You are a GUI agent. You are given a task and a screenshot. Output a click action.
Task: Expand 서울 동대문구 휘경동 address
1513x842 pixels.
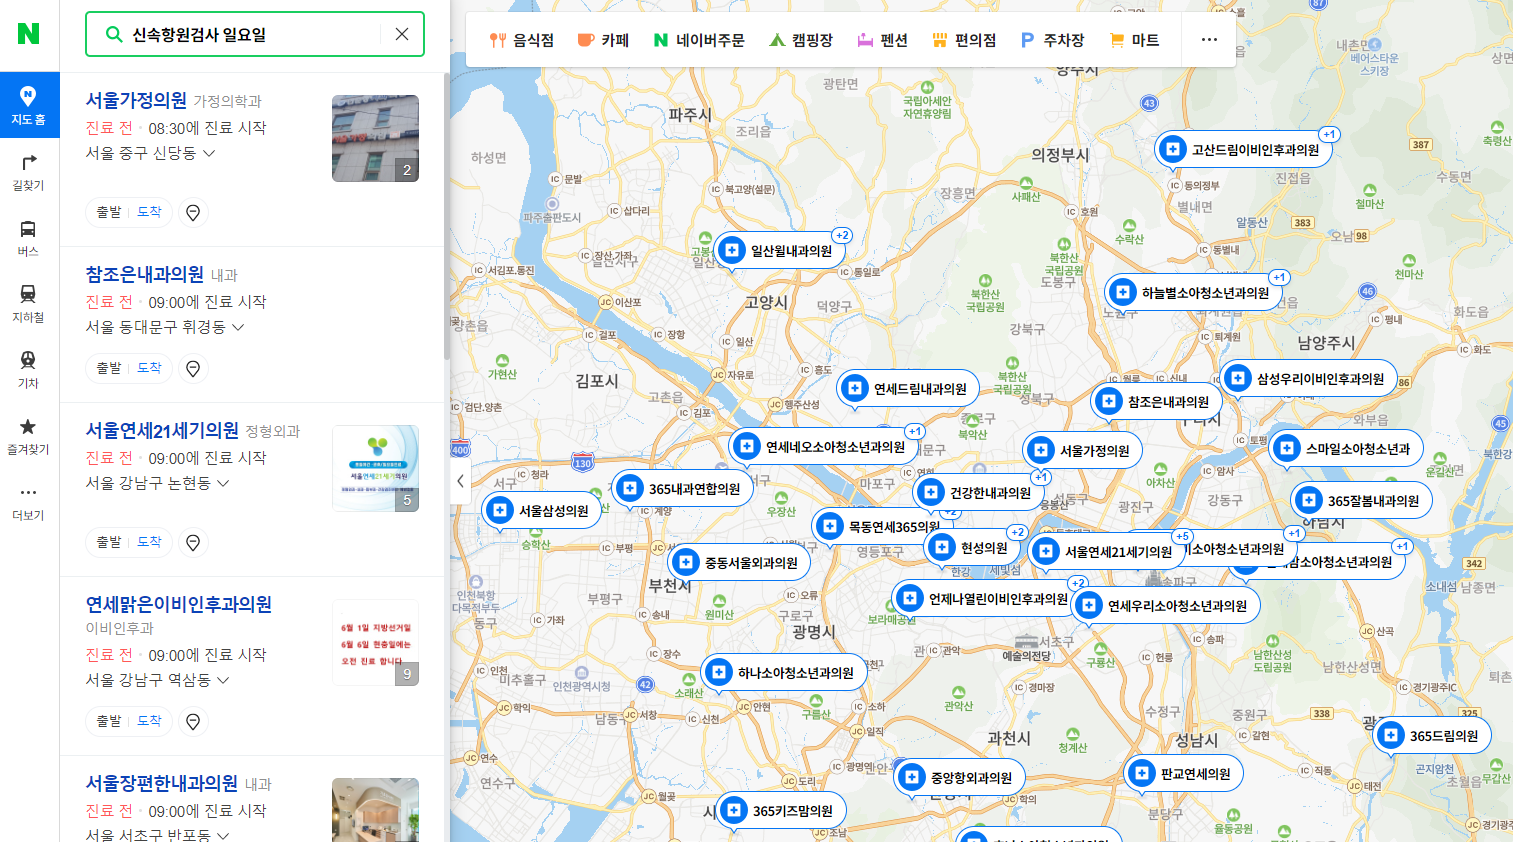pos(165,327)
